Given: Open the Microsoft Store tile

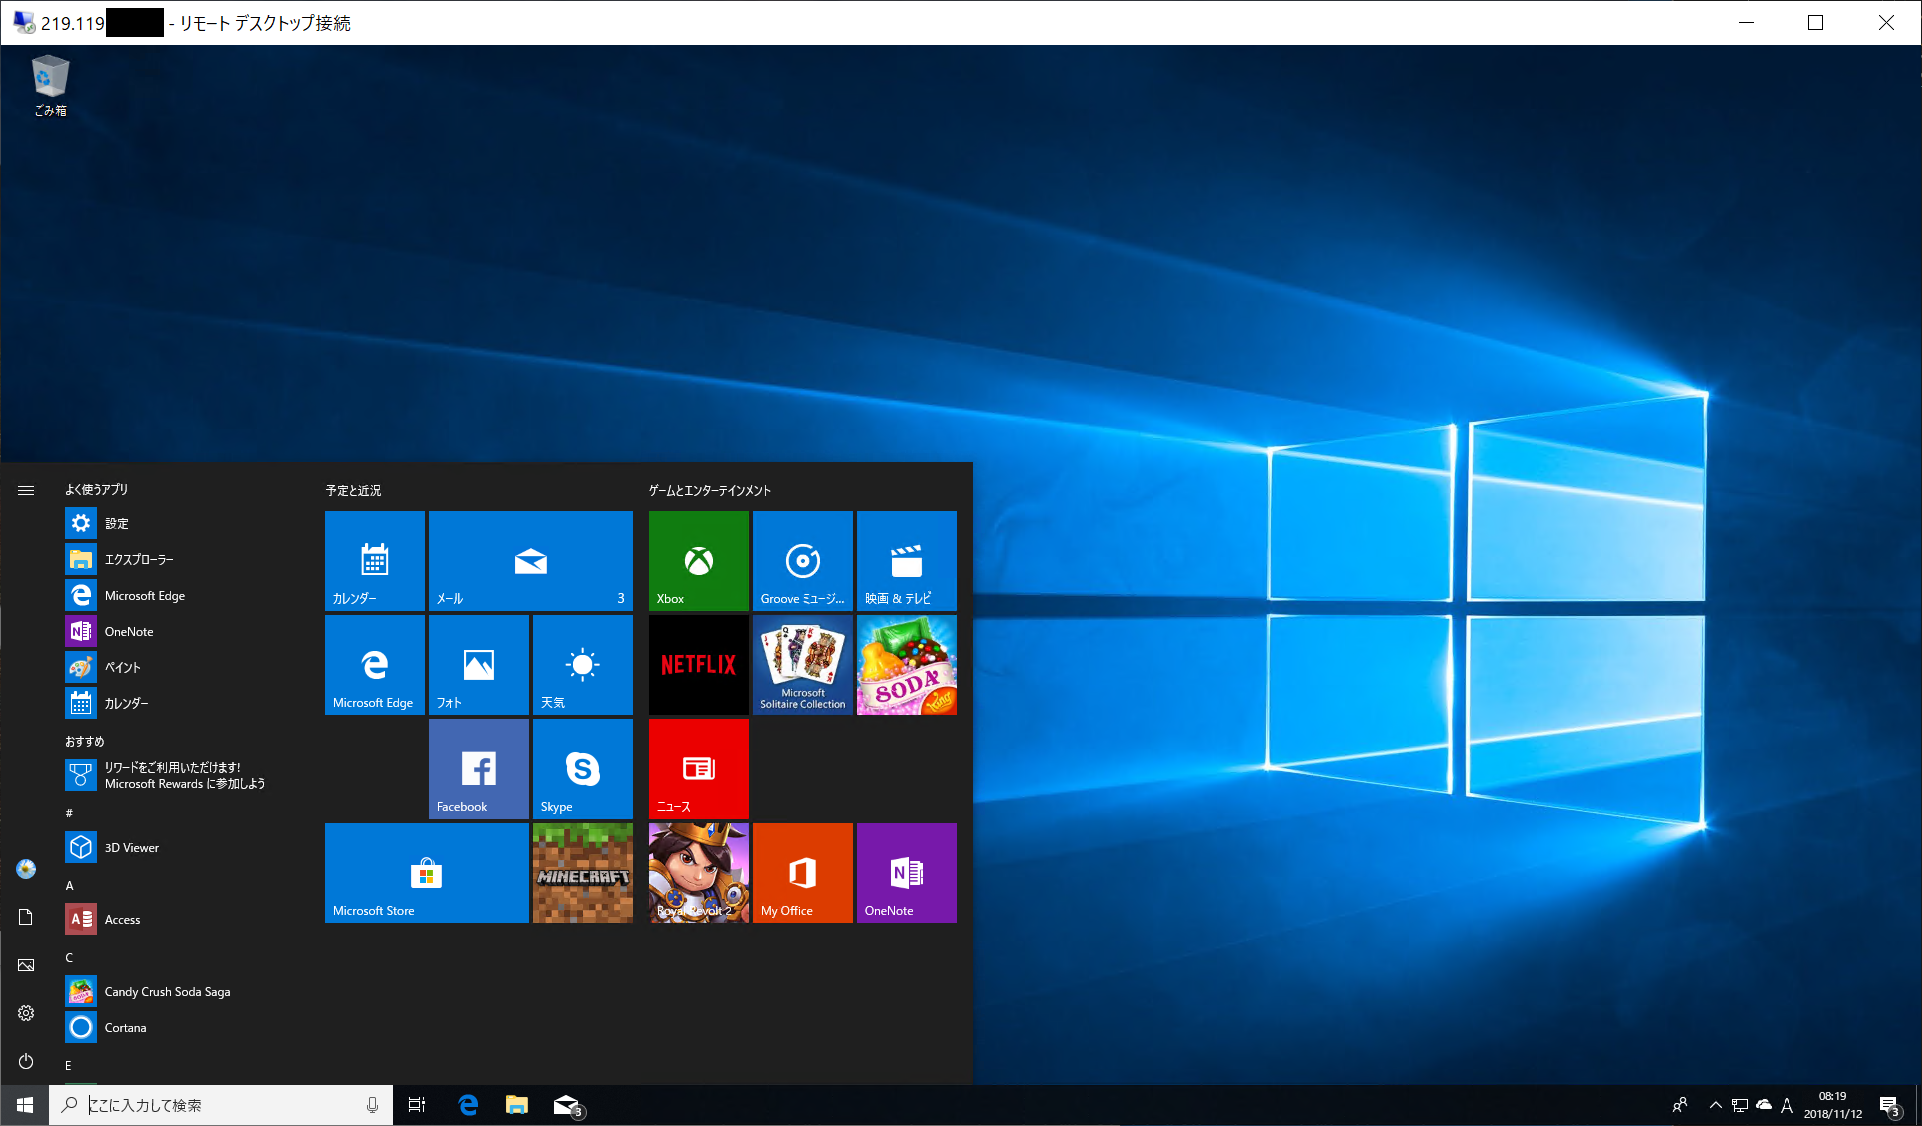Looking at the screenshot, I should click(x=426, y=872).
